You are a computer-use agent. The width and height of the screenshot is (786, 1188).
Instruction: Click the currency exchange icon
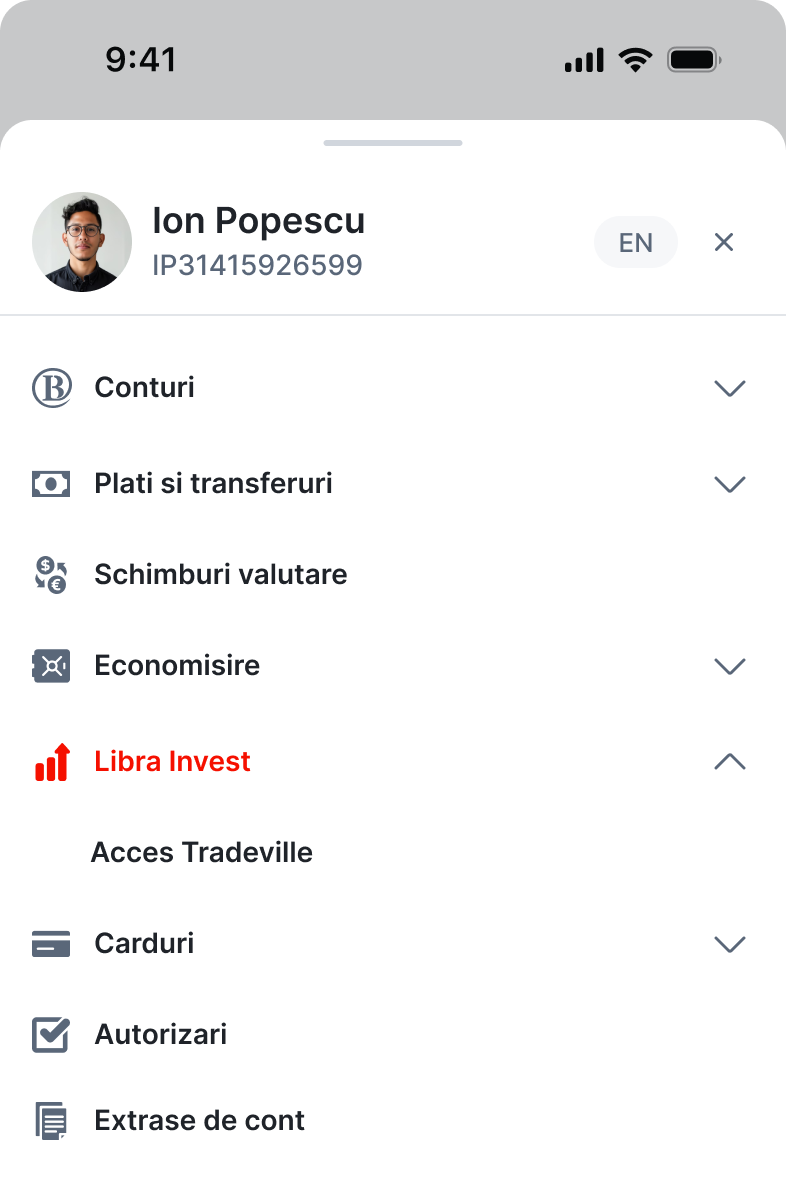(51, 575)
